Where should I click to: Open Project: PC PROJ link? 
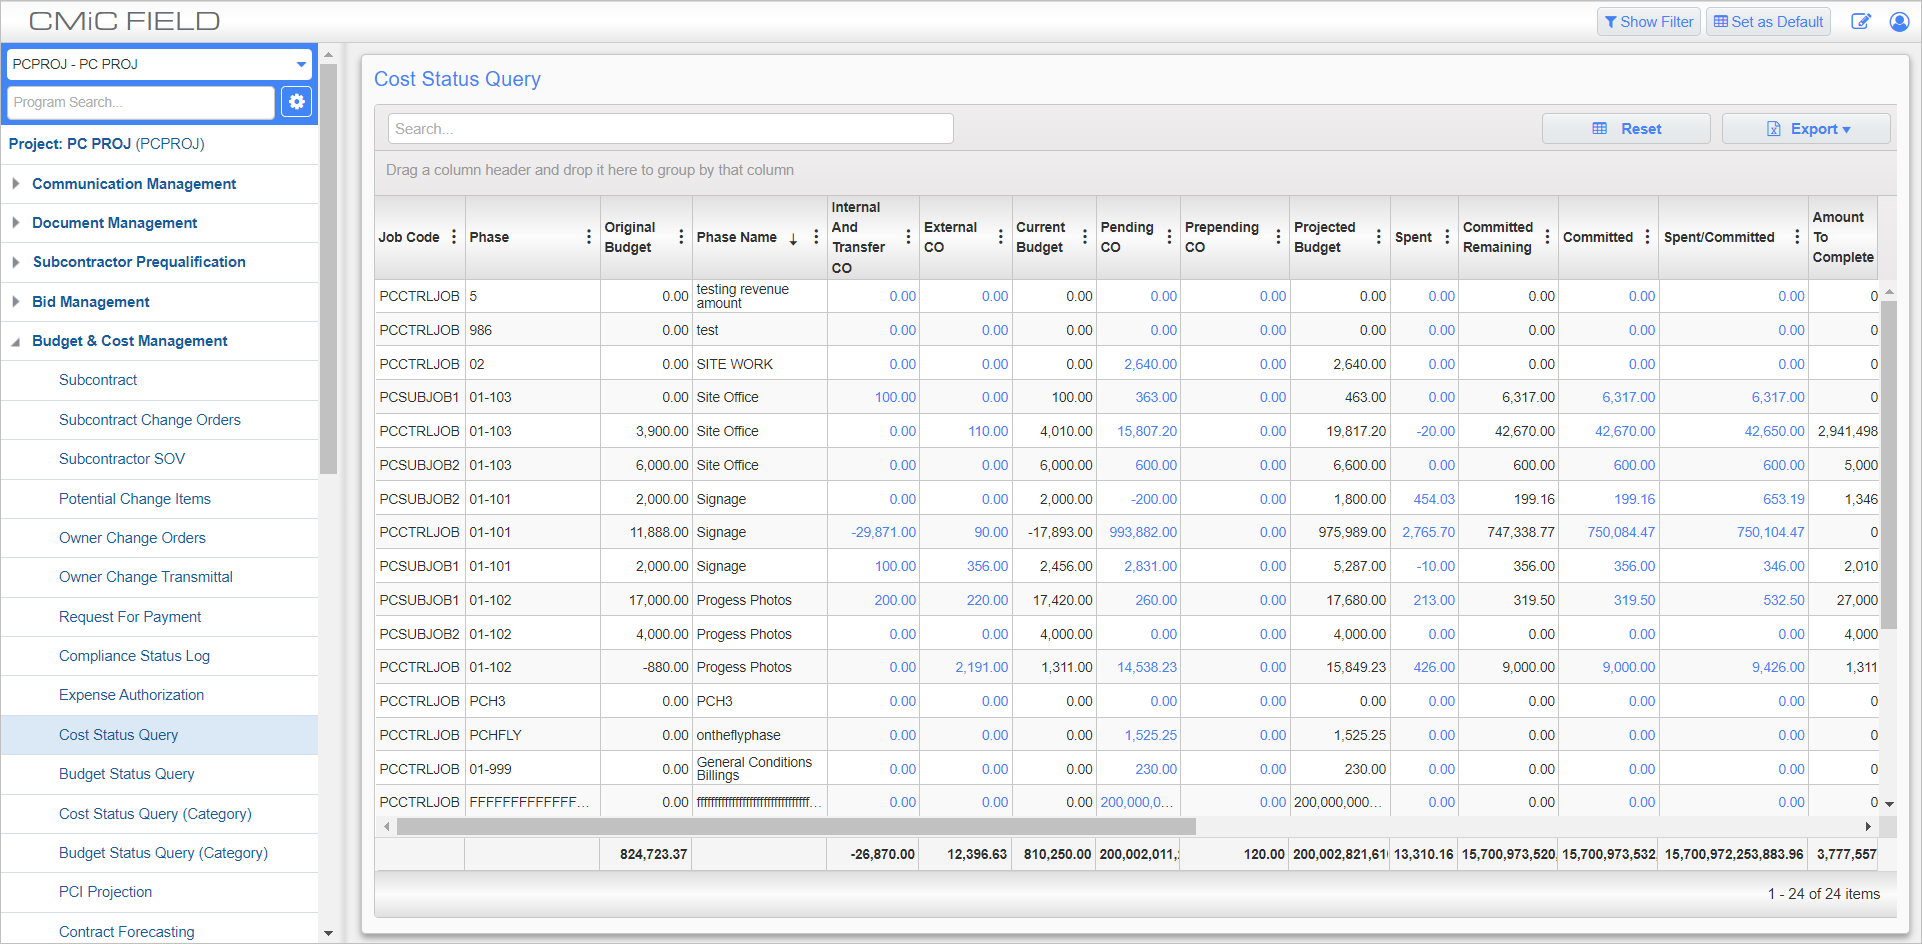106,144
